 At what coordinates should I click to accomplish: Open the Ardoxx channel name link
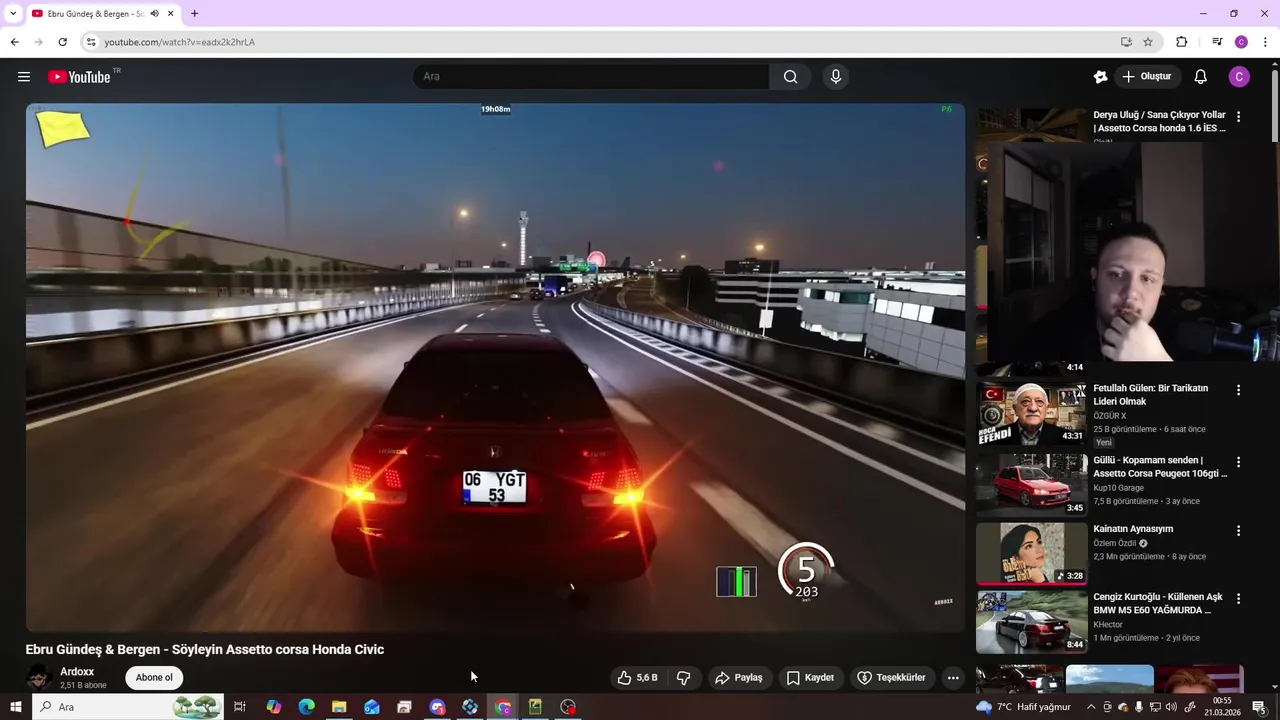[x=77, y=672]
